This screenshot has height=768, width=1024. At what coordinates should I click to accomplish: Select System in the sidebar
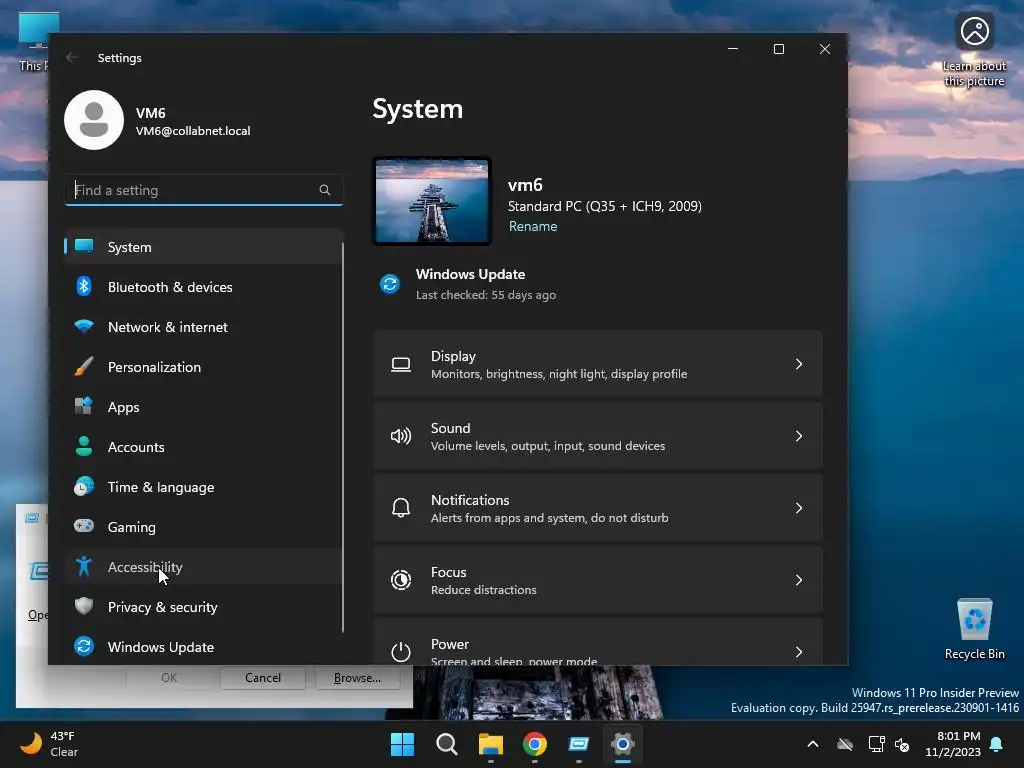[x=203, y=247]
